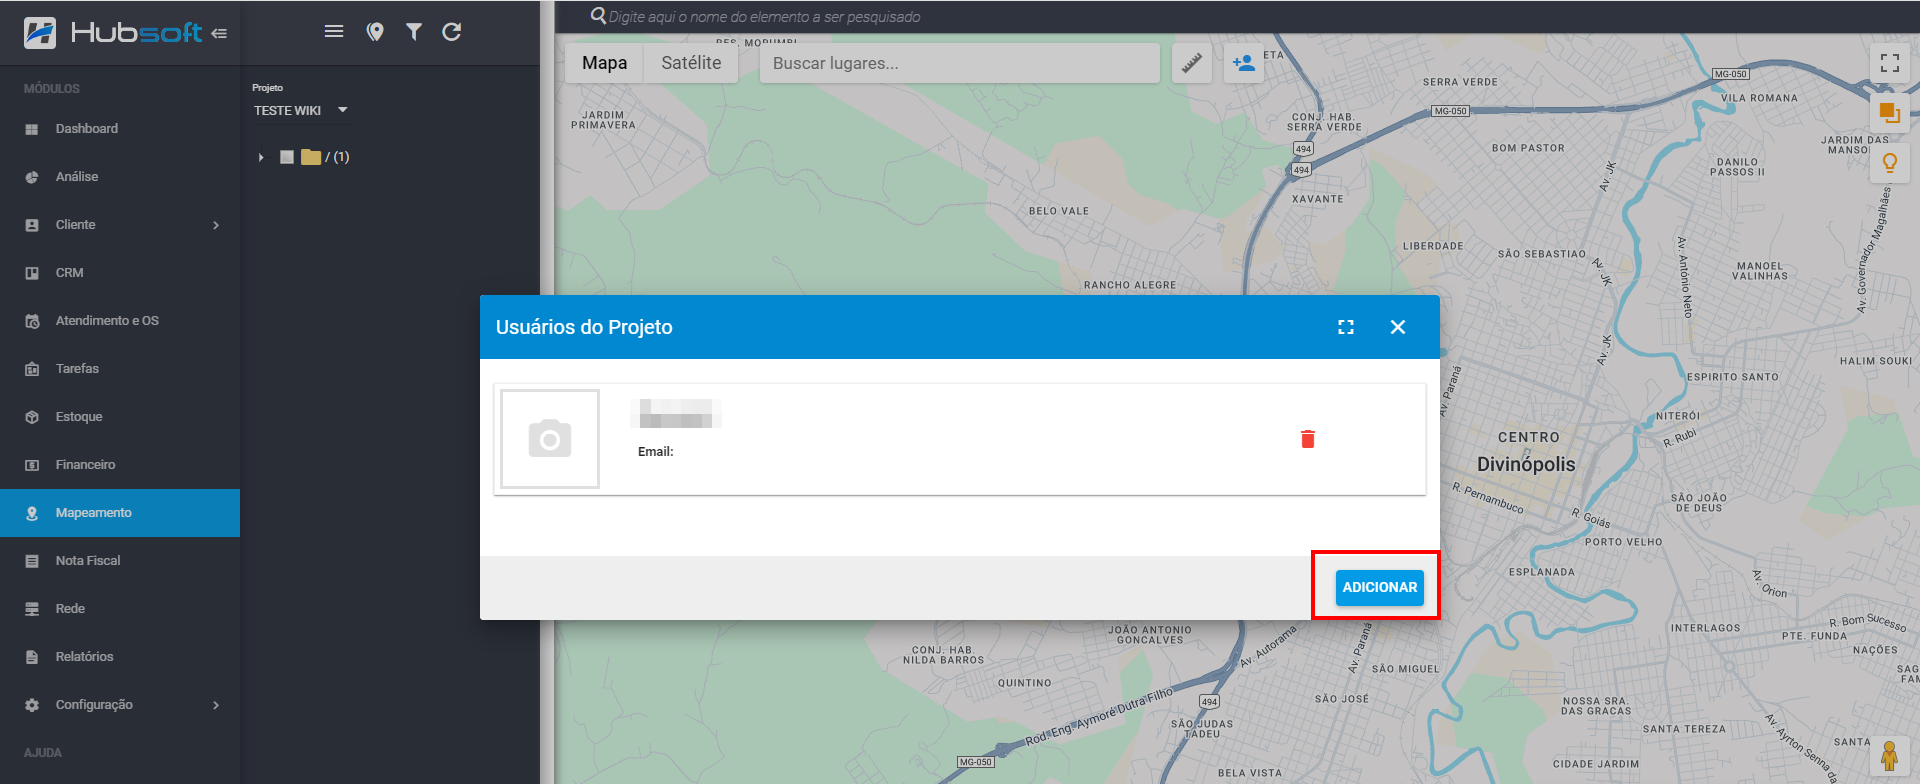Image resolution: width=1920 pixels, height=784 pixels.
Task: Switch map to Satélite view
Action: pos(691,63)
